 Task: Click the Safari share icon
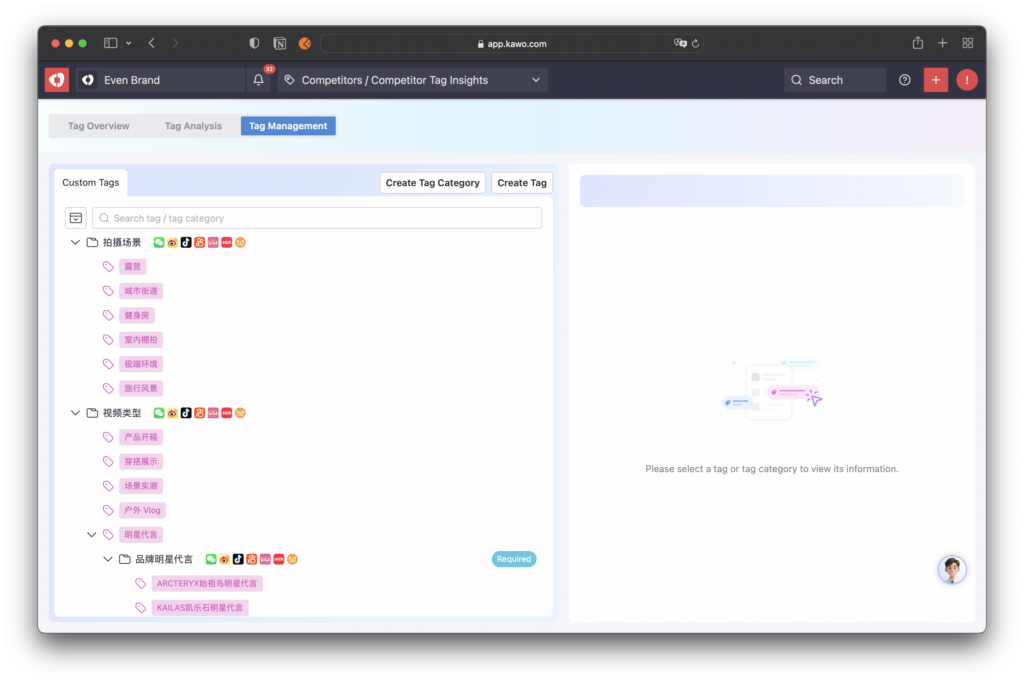pyautogui.click(x=918, y=43)
